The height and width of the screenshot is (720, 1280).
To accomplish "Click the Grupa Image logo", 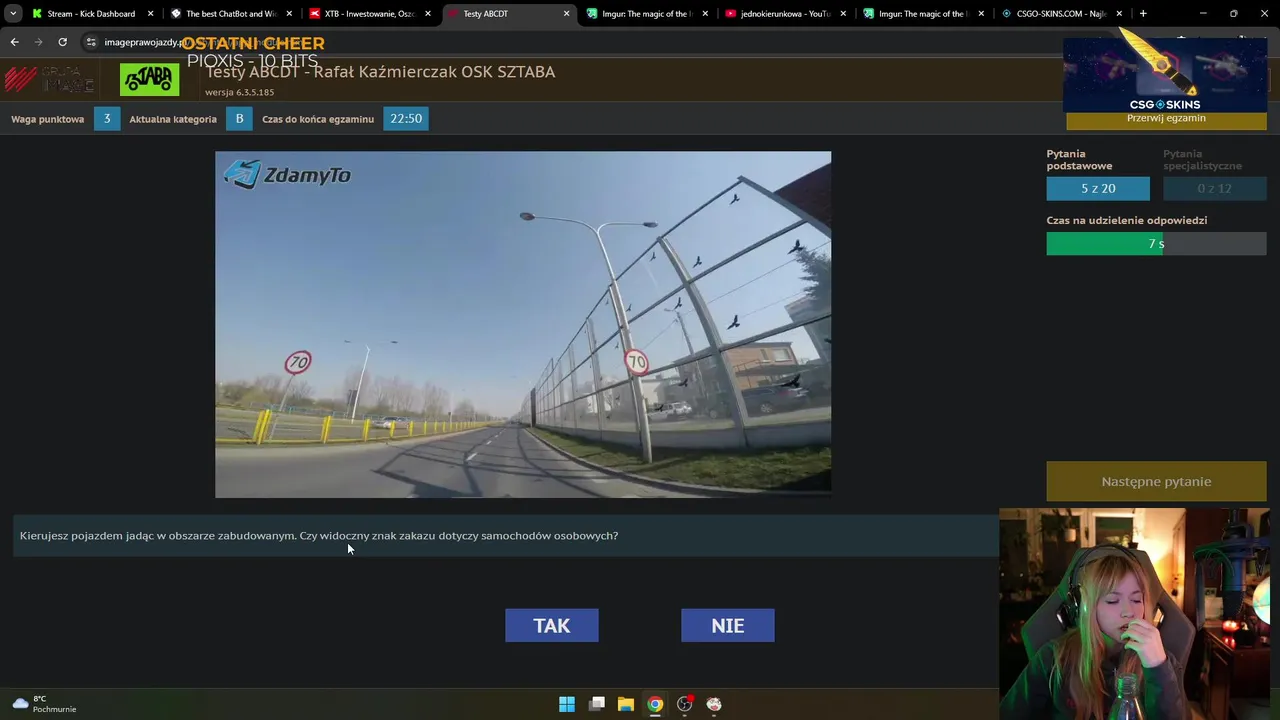I will click(x=50, y=80).
